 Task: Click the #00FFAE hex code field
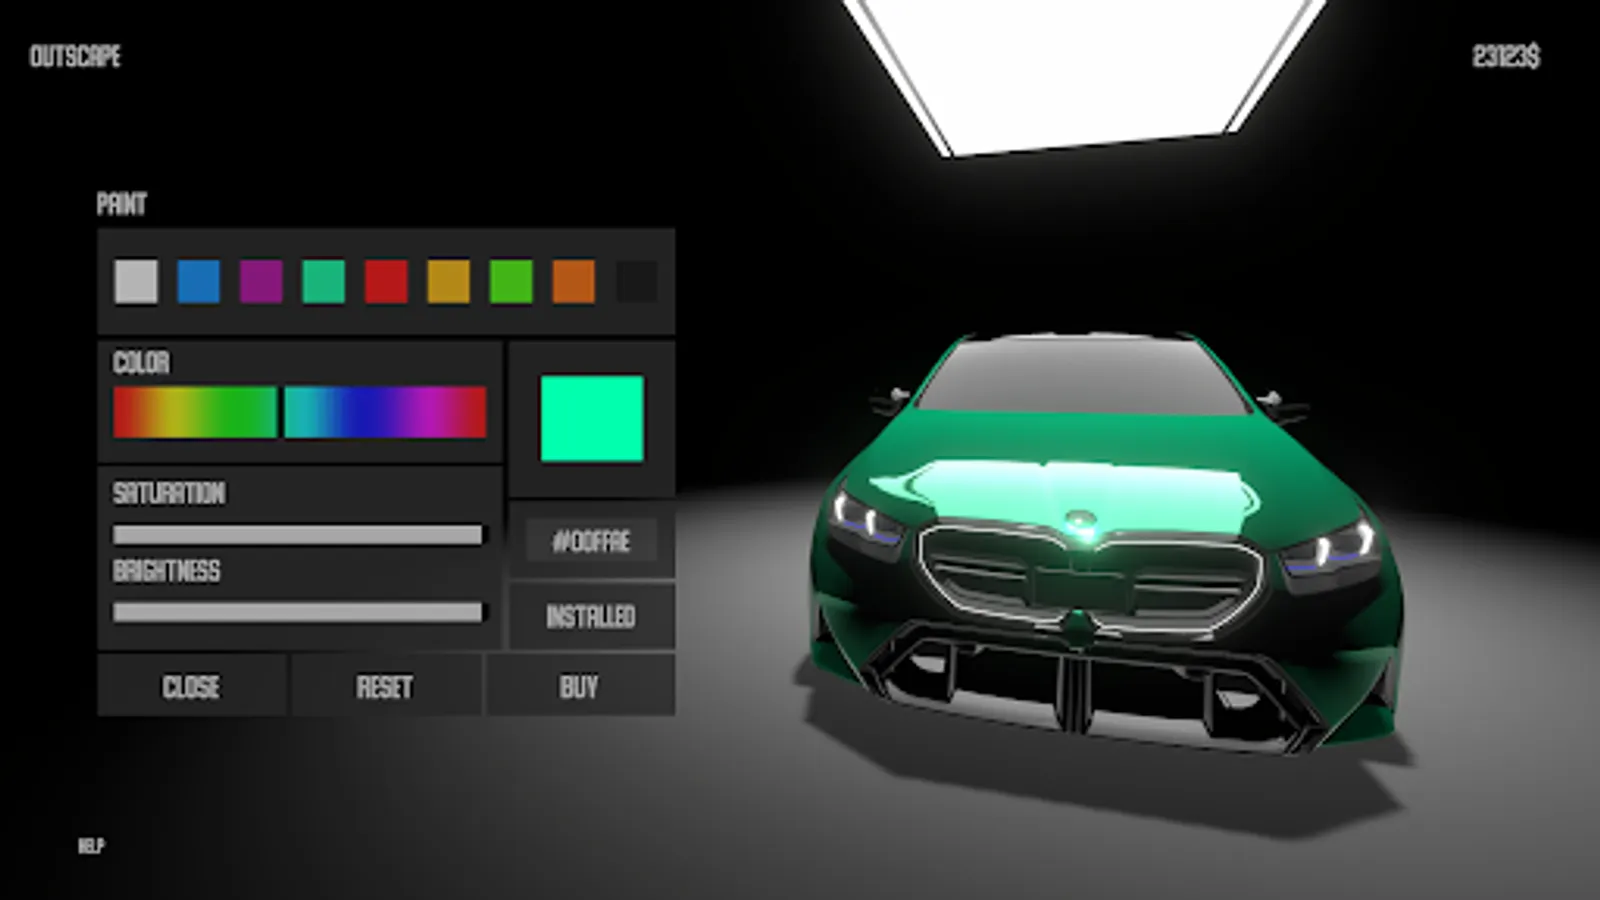(x=590, y=541)
